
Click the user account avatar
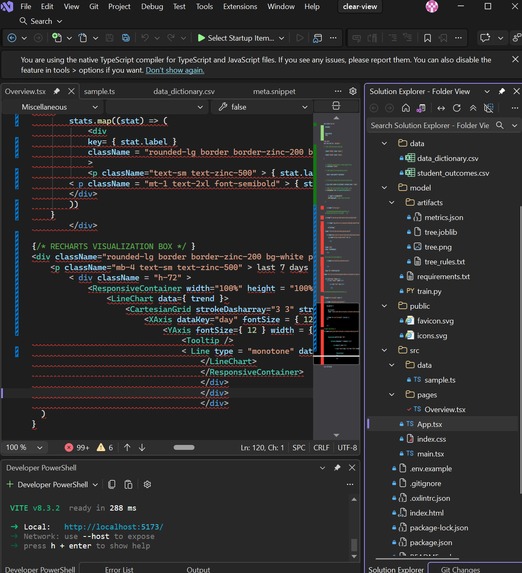pyautogui.click(x=432, y=7)
